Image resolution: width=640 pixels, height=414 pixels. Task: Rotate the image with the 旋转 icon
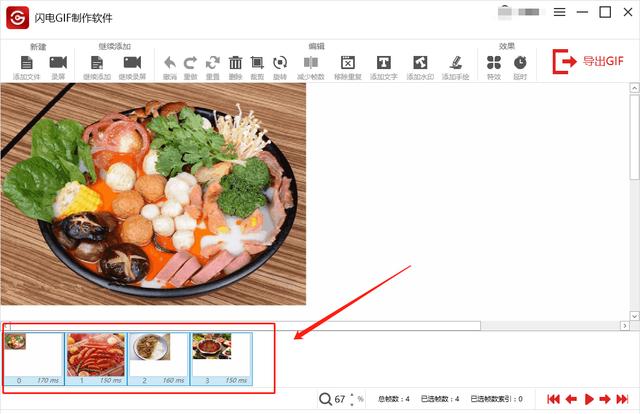click(x=280, y=63)
